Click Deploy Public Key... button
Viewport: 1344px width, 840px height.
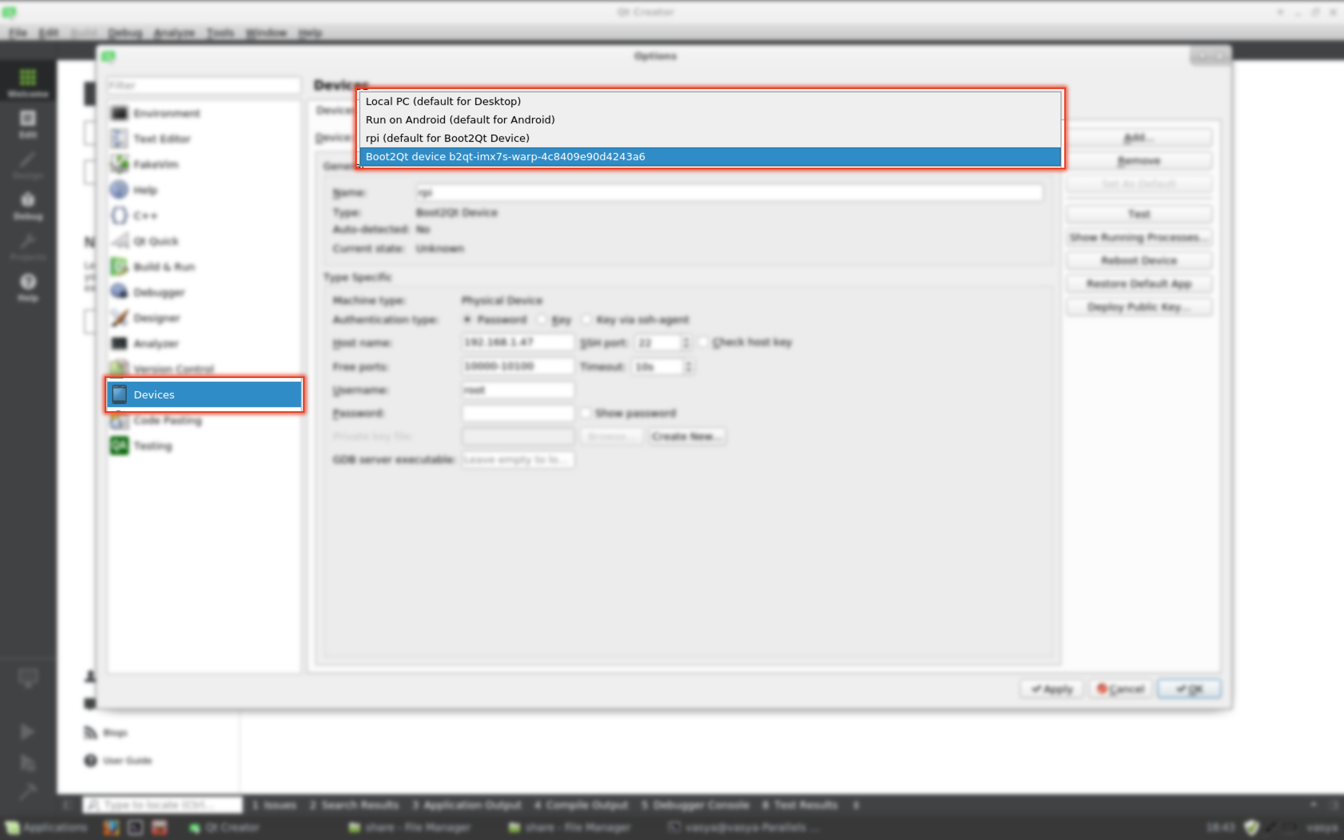(x=1139, y=307)
